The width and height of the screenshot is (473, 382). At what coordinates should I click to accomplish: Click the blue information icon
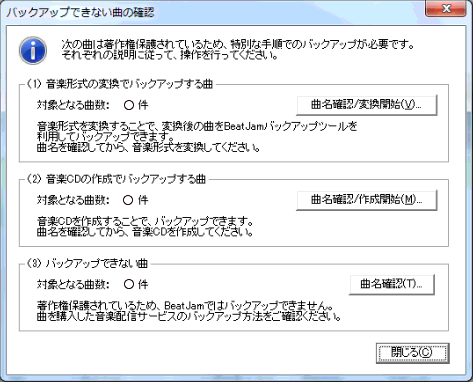[33, 50]
